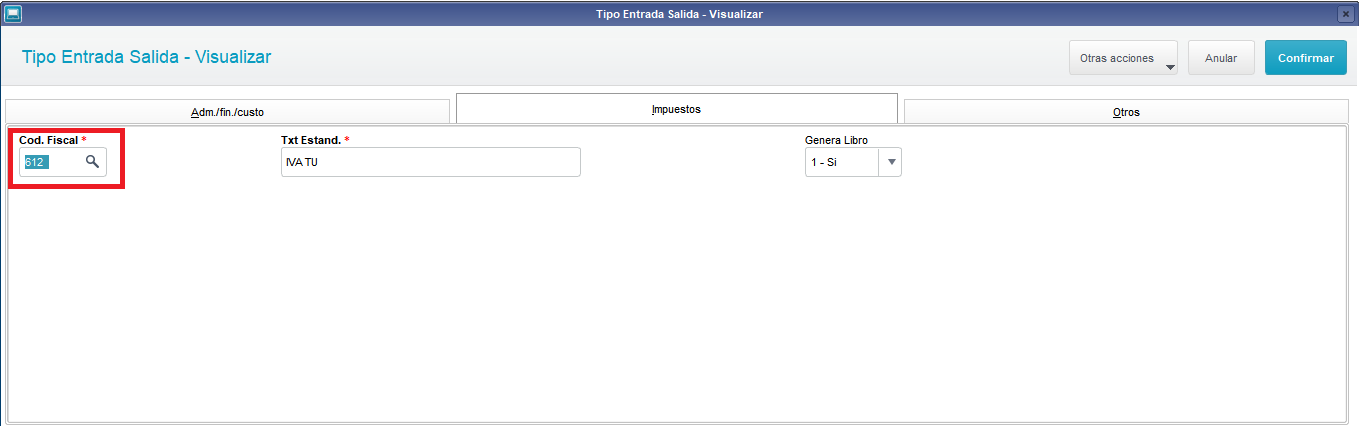
Task: Click the Anular button
Action: (x=1221, y=58)
